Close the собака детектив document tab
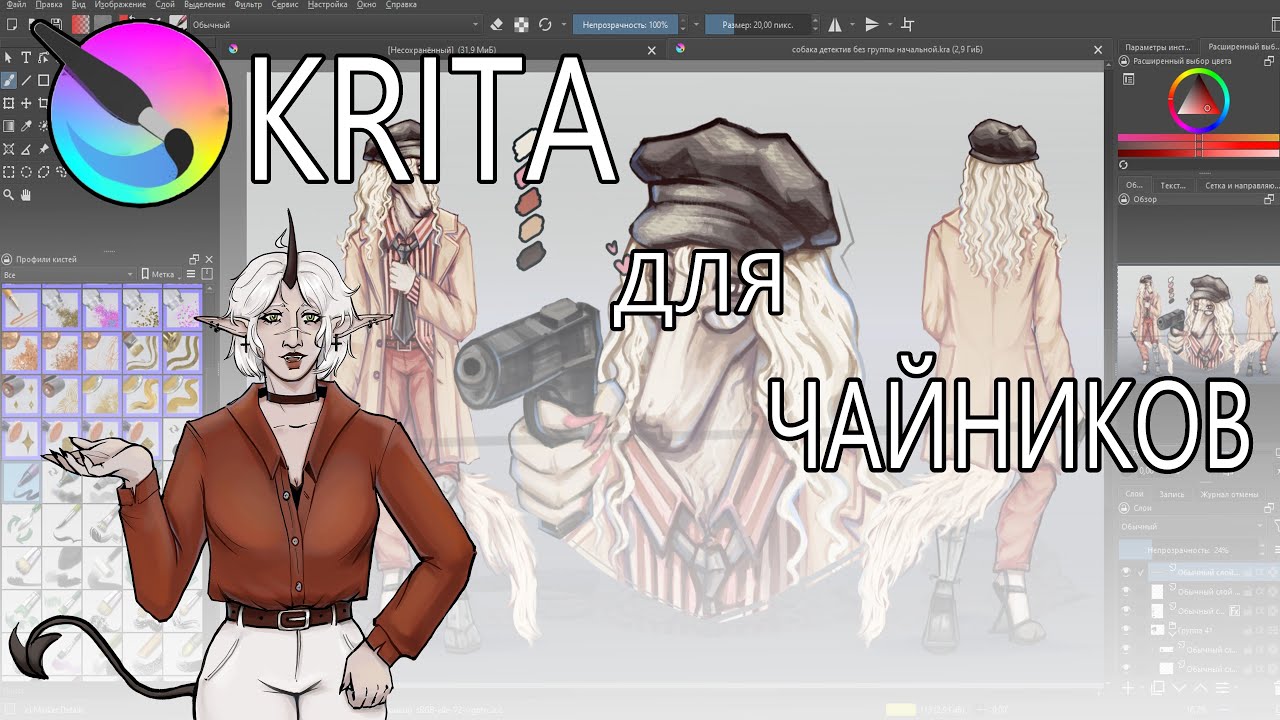This screenshot has height=720, width=1280. [x=1099, y=48]
